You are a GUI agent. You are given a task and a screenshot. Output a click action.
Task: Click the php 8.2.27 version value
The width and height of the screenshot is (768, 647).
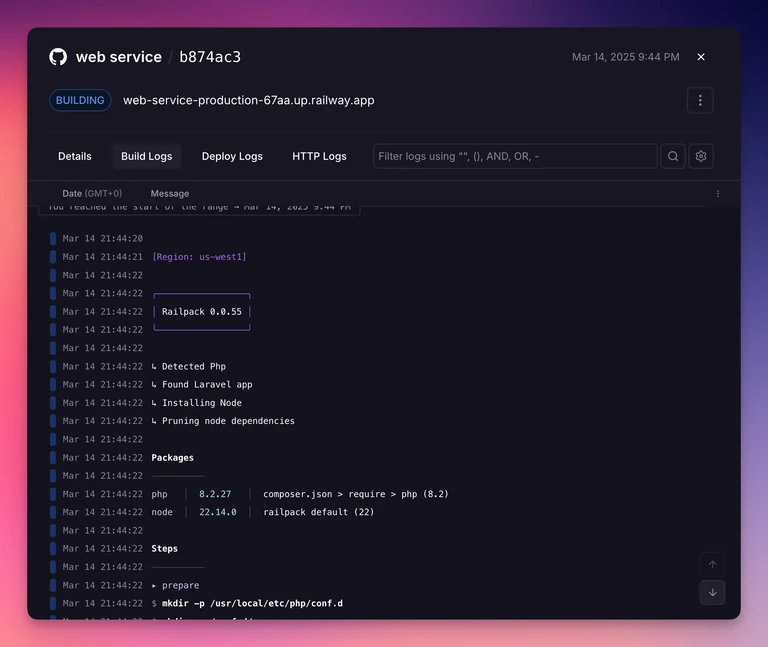tap(215, 494)
